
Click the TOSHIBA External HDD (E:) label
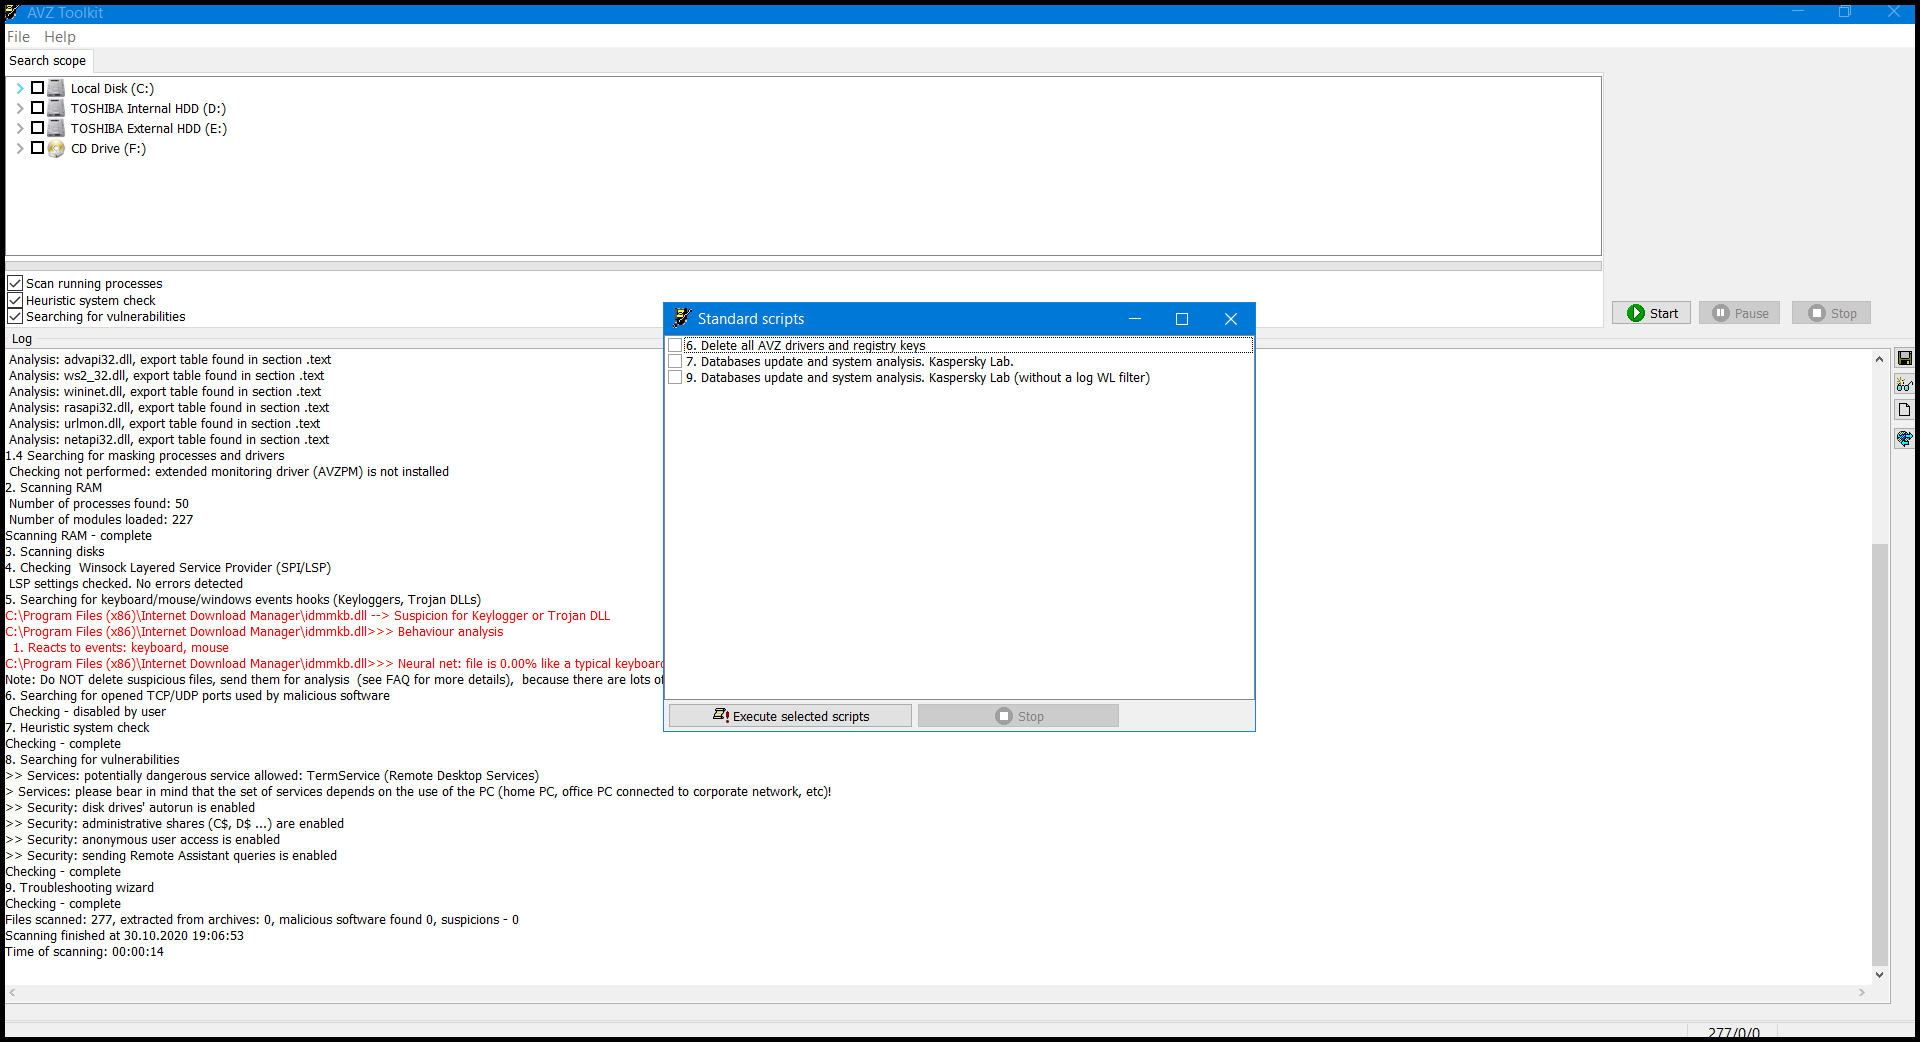148,128
